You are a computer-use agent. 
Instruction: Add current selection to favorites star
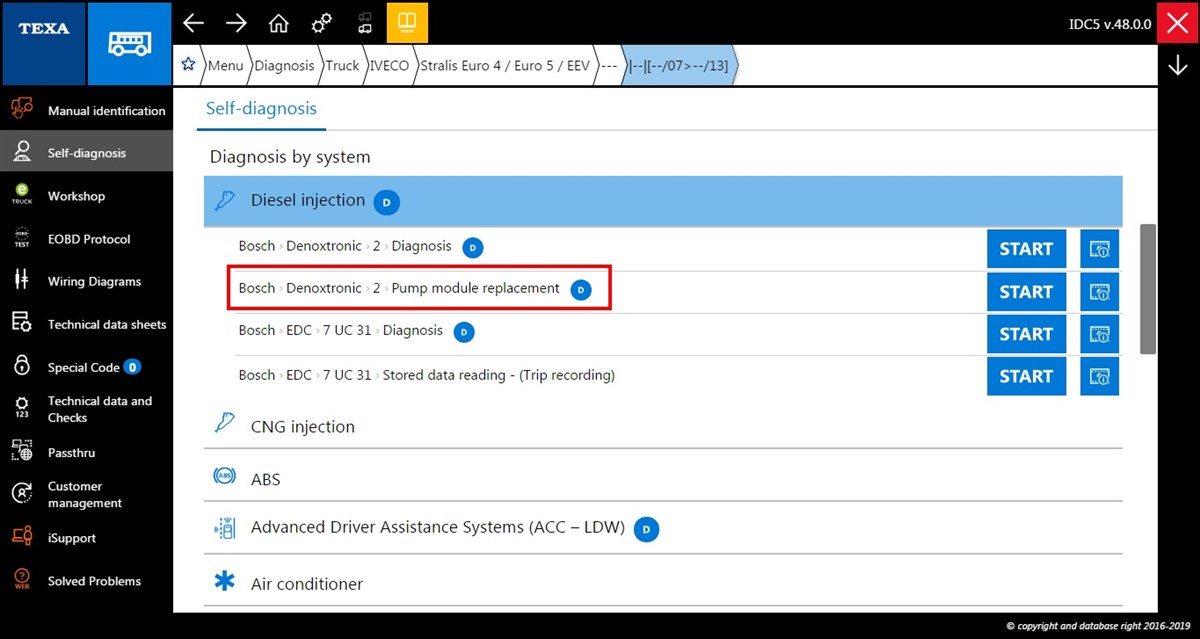188,66
